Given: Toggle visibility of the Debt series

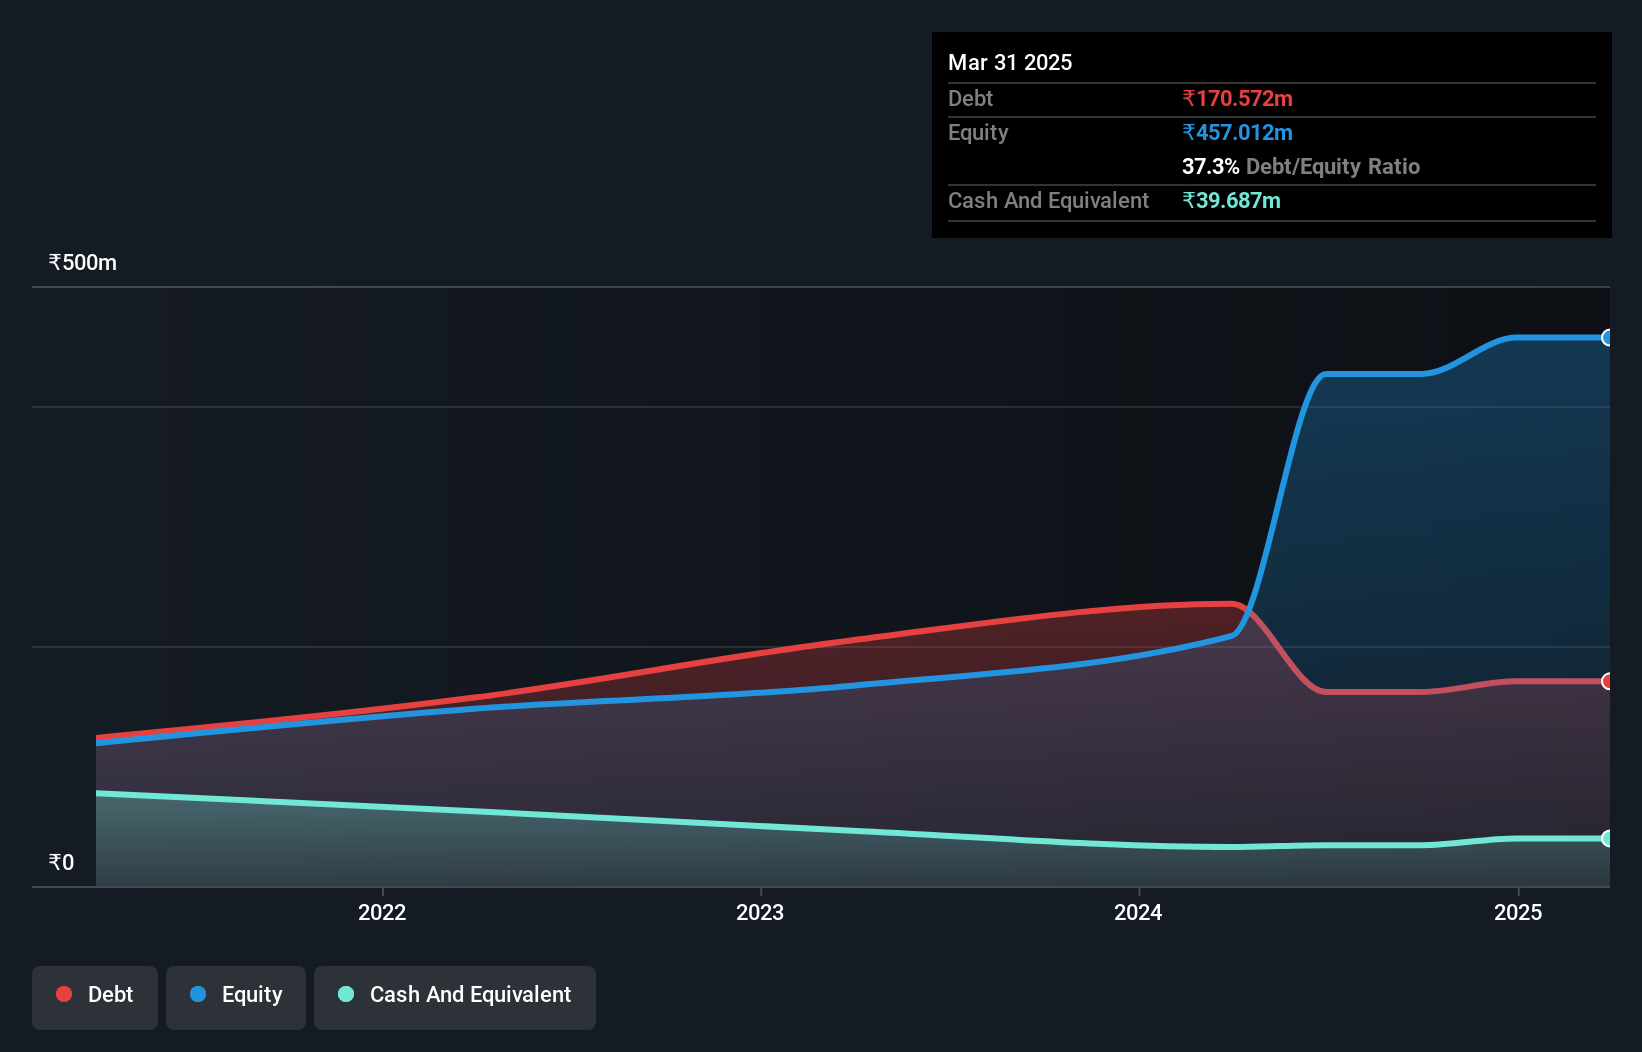Looking at the screenshot, I should 94,996.
